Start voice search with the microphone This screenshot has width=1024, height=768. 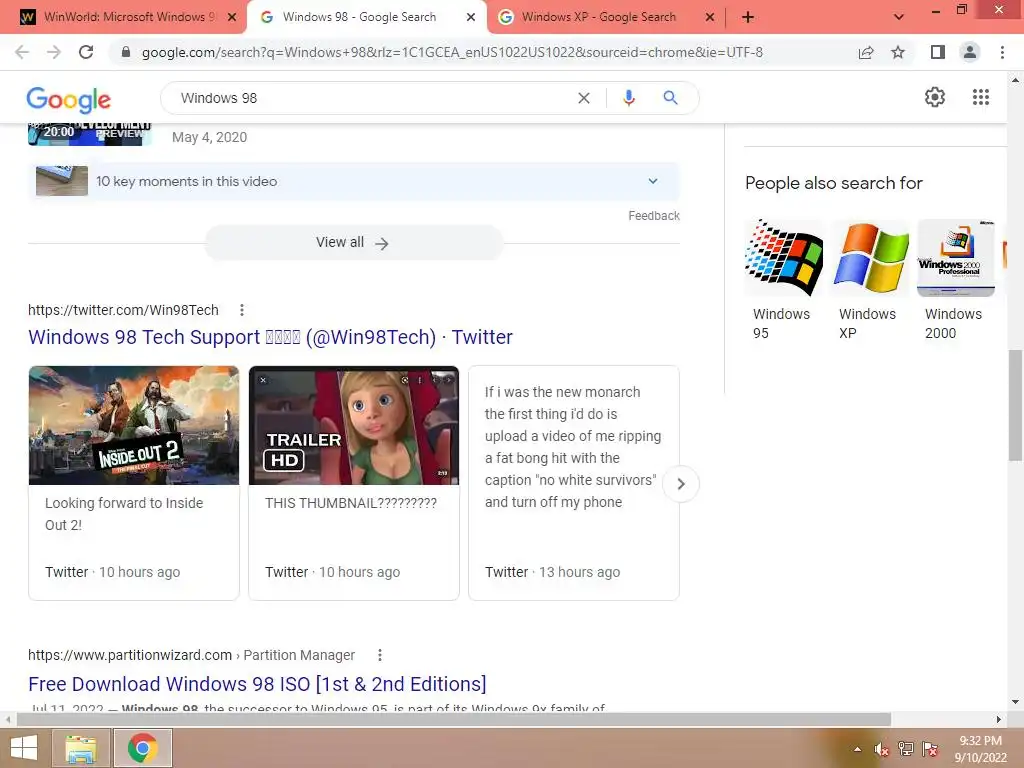point(628,98)
